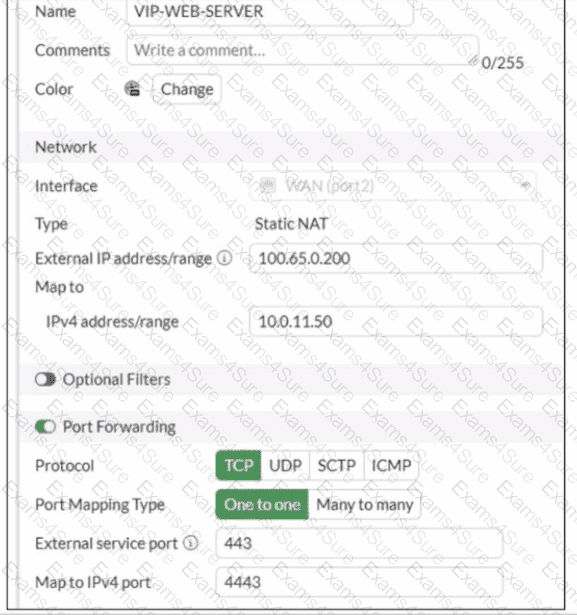Click the Map to IPv4 port field

click(359, 582)
